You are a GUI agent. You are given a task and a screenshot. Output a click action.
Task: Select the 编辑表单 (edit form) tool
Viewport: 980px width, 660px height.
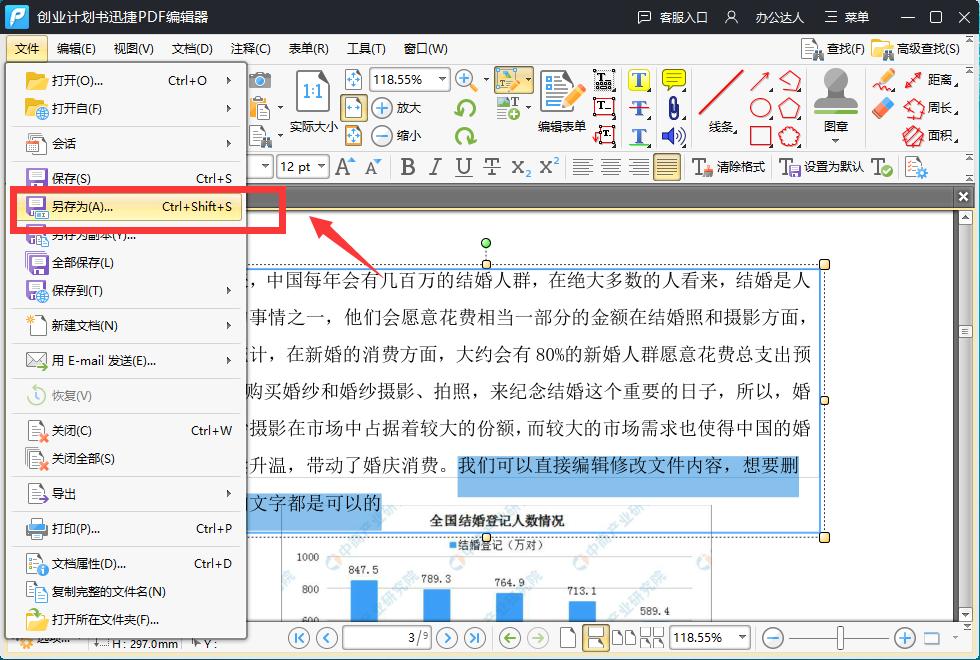pos(561,105)
